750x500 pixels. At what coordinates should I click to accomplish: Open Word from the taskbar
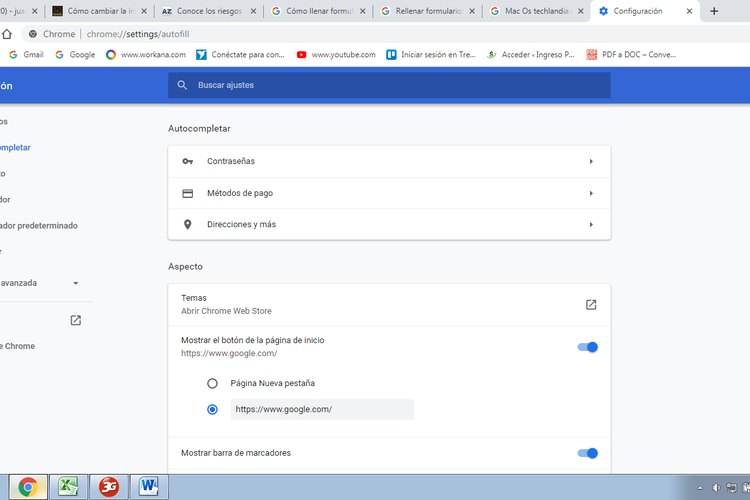149,487
